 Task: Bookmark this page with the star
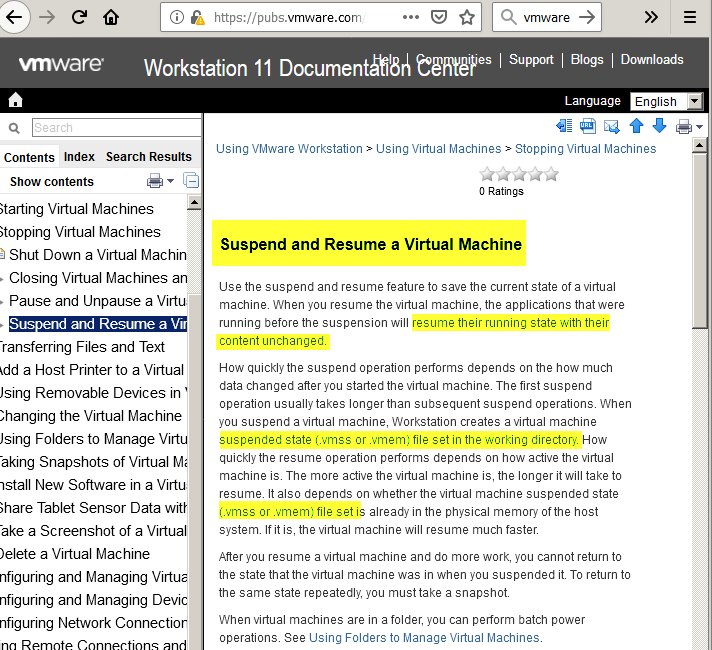point(467,17)
